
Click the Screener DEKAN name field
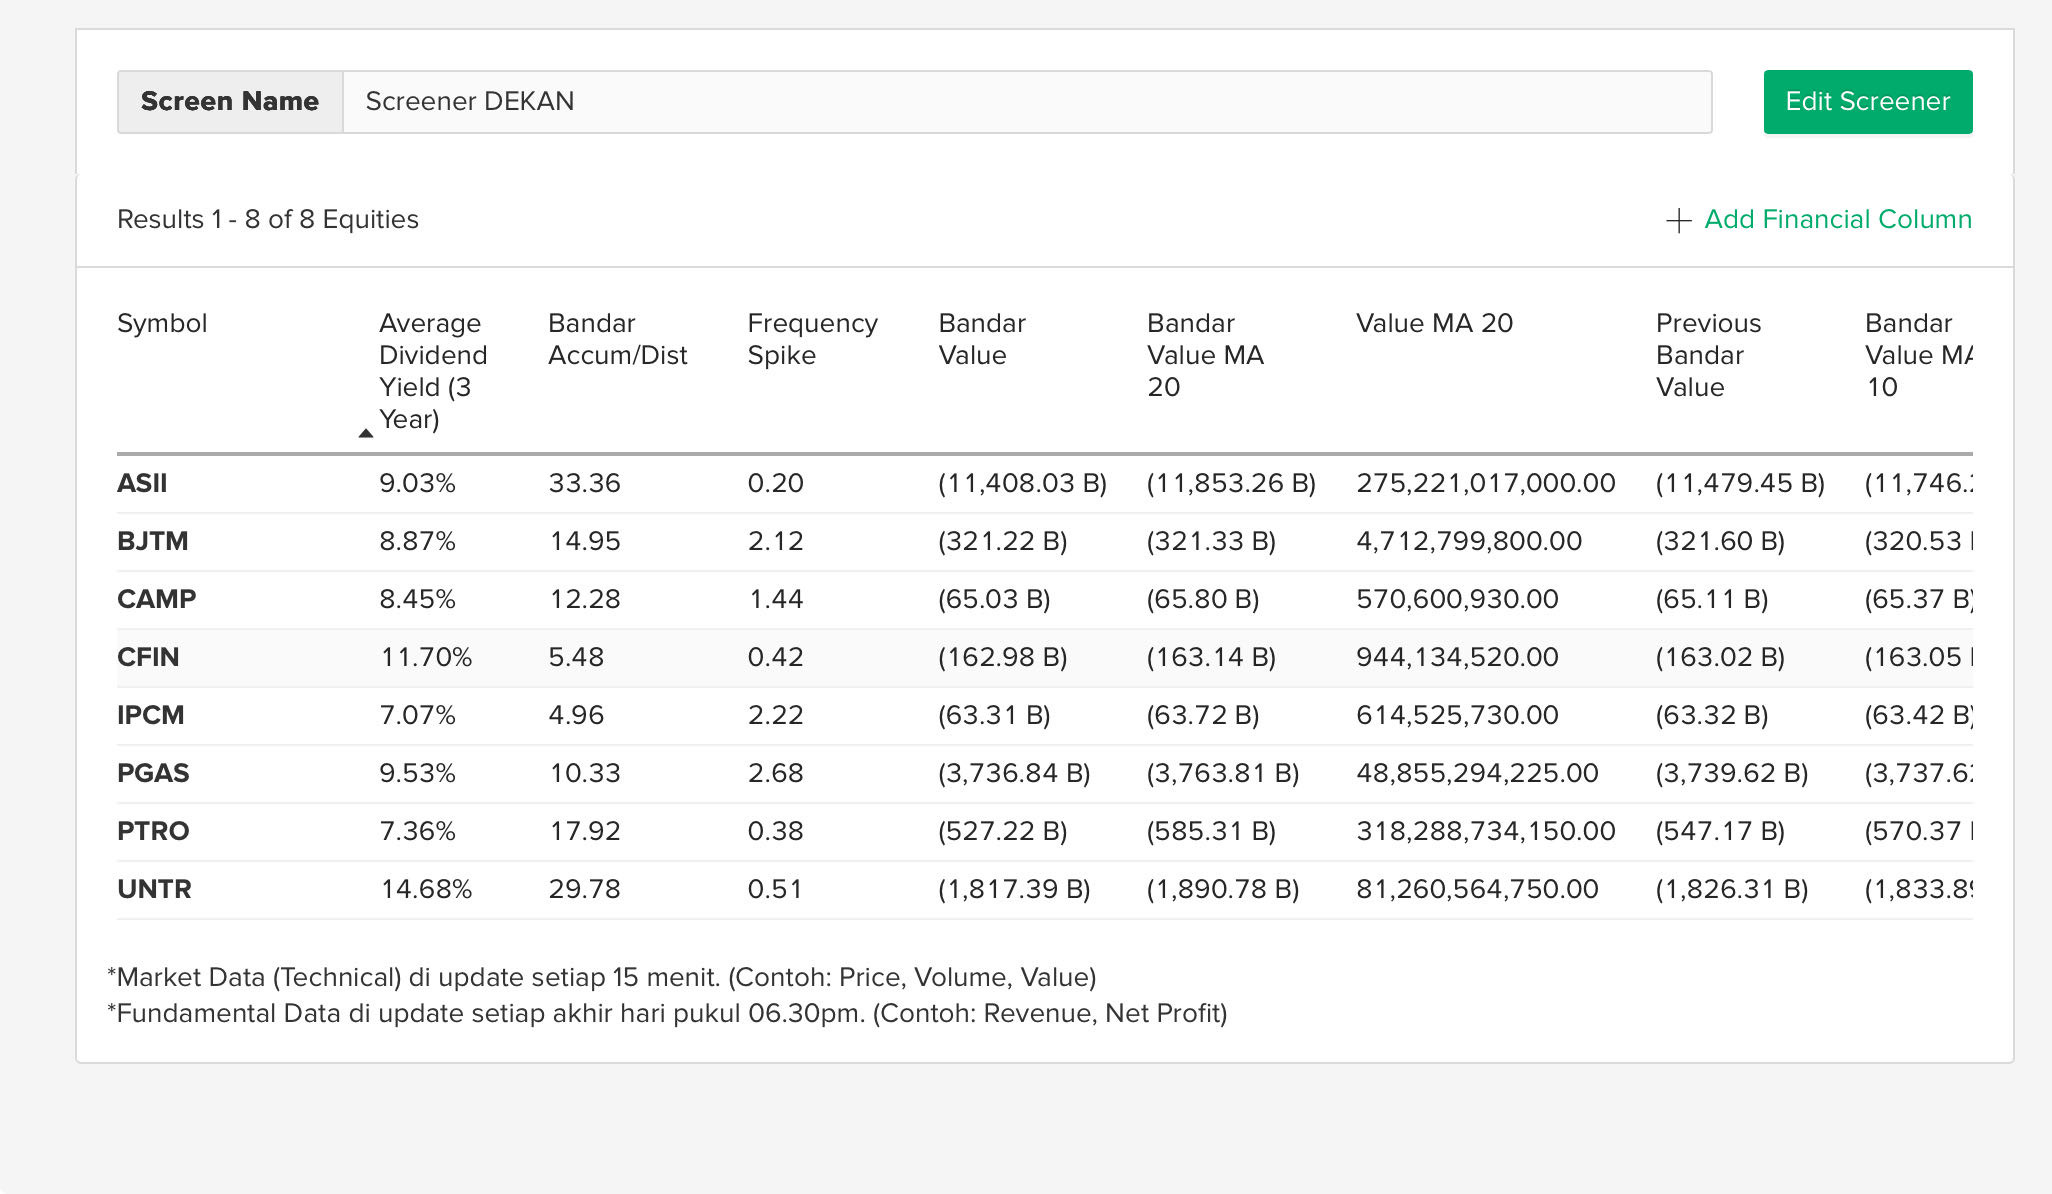(x=1027, y=102)
